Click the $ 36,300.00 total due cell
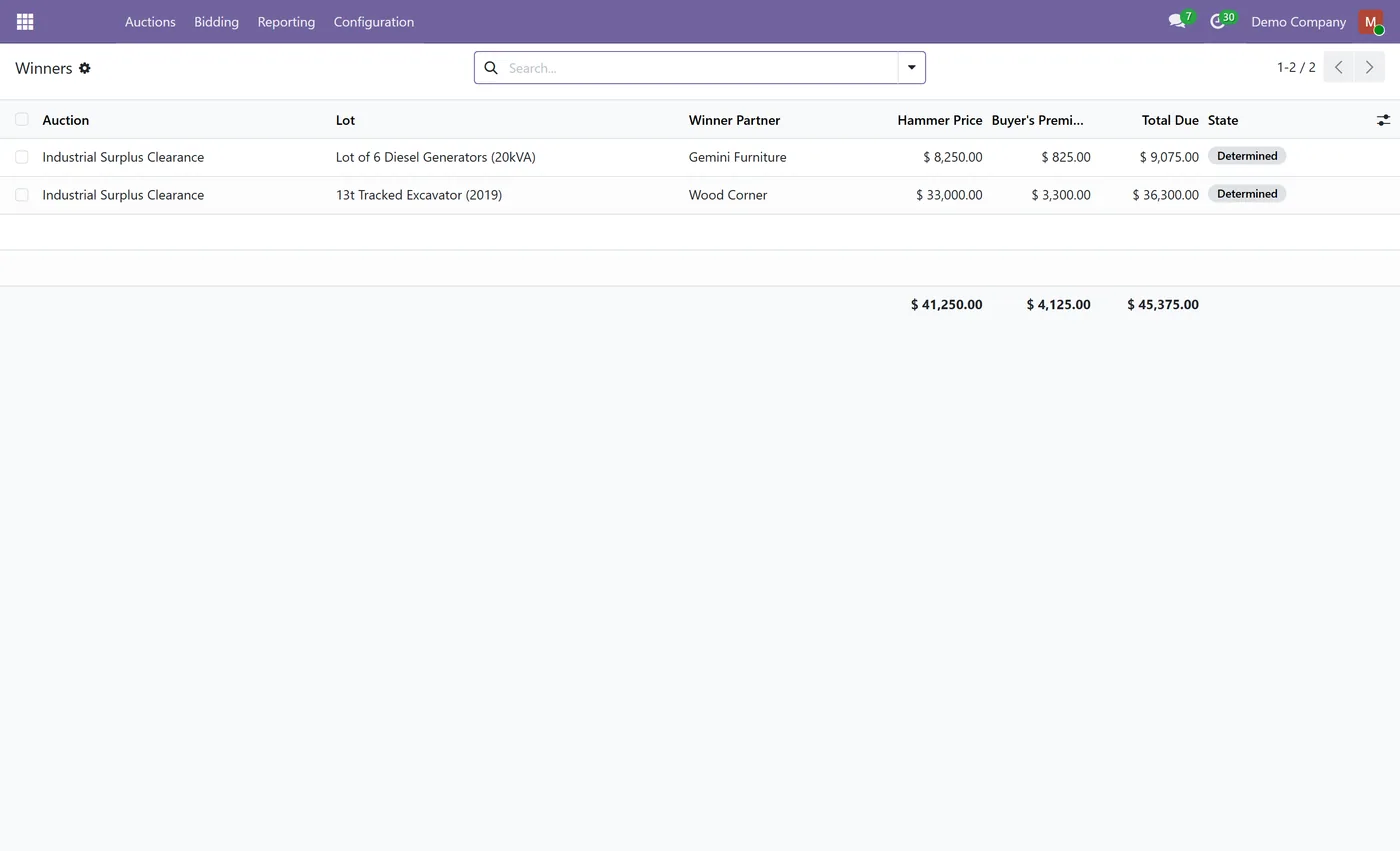 [1165, 195]
